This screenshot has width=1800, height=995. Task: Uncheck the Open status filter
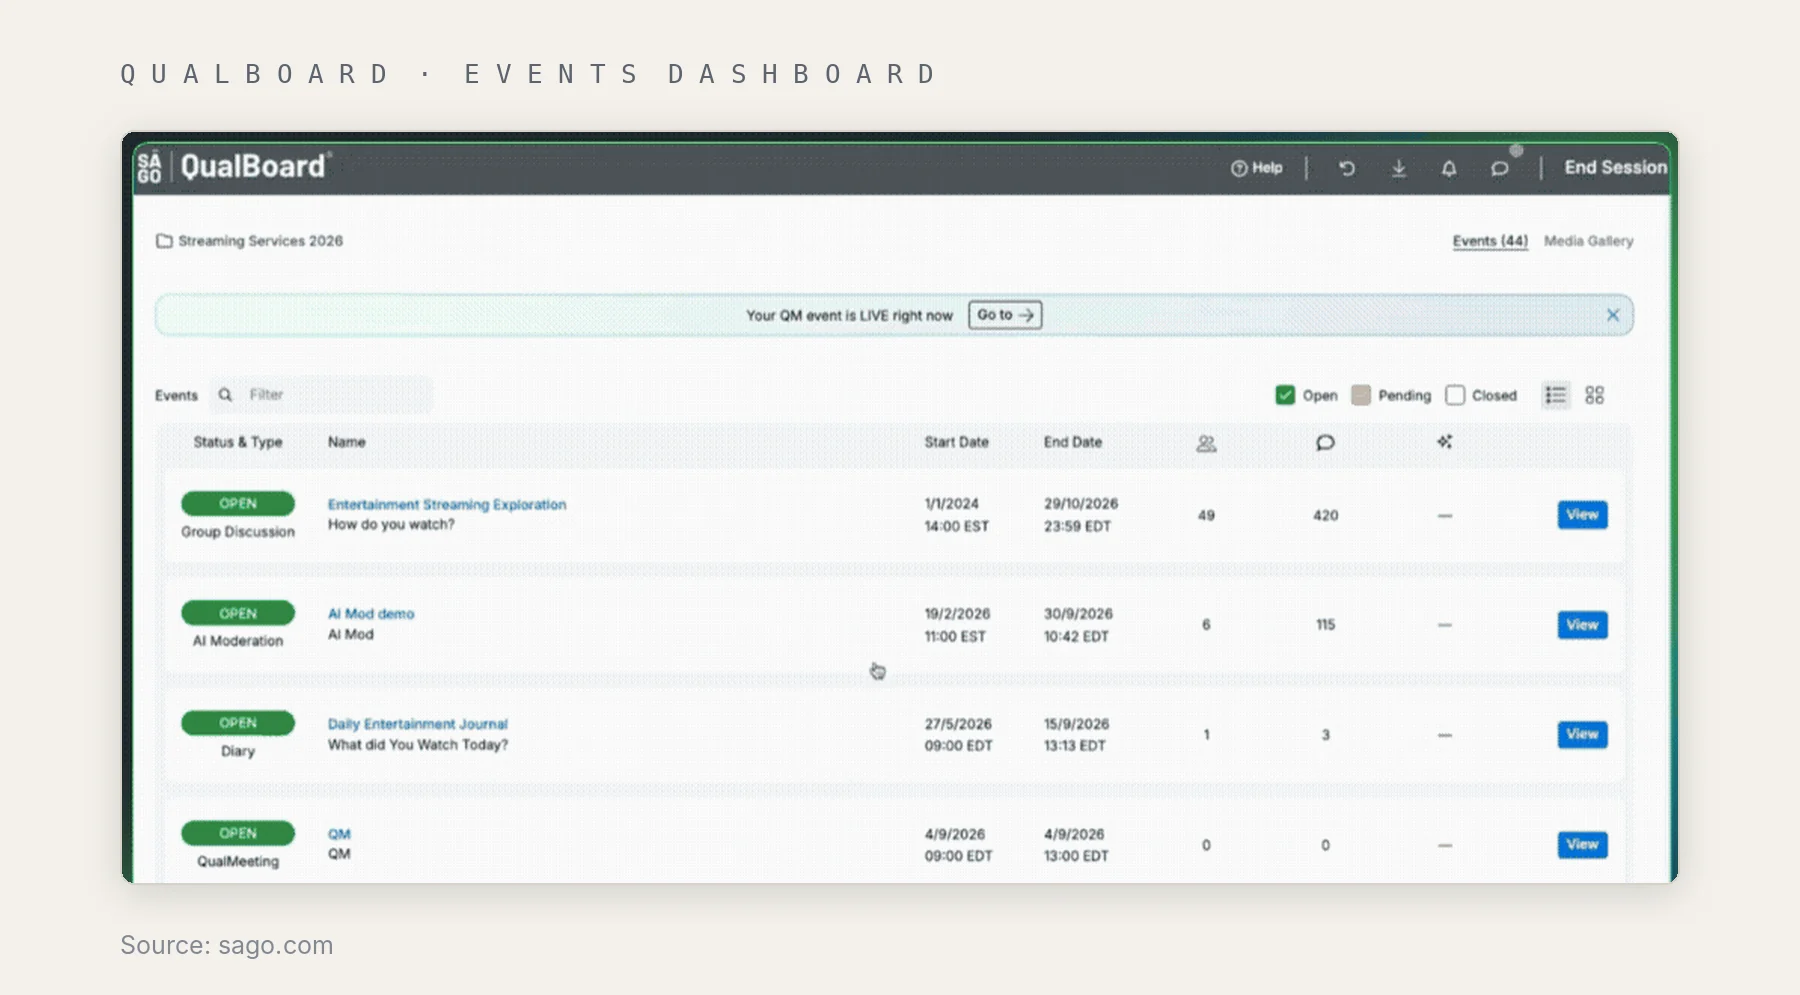pos(1285,395)
